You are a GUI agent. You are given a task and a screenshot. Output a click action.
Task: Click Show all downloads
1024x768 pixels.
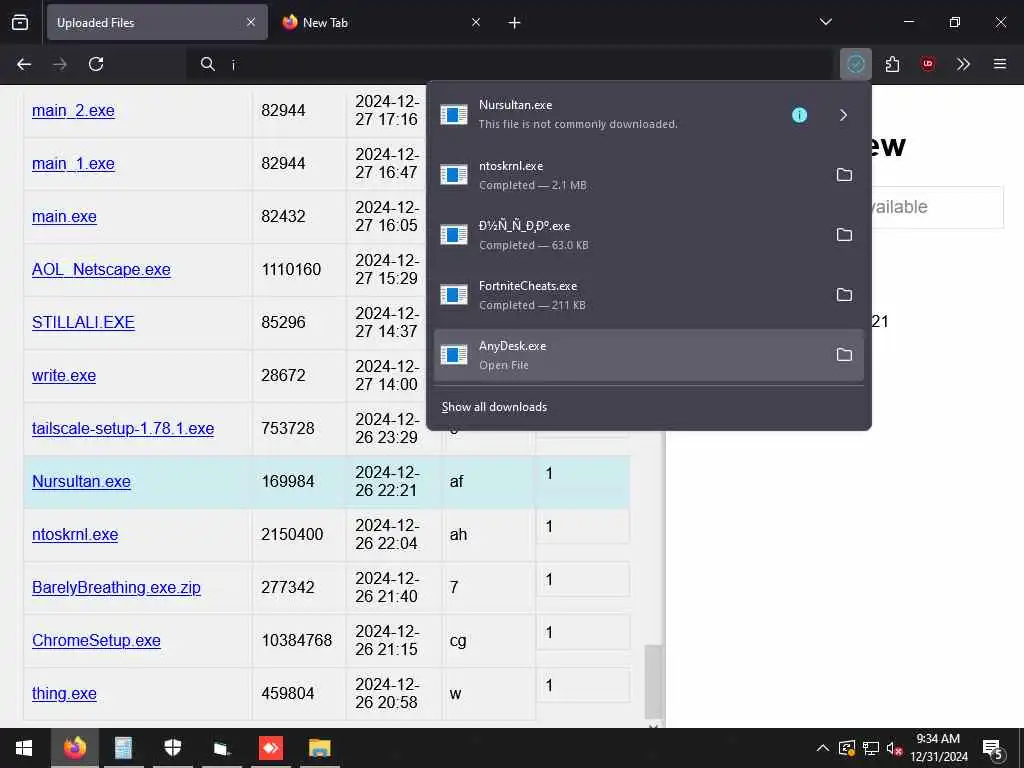(x=494, y=407)
